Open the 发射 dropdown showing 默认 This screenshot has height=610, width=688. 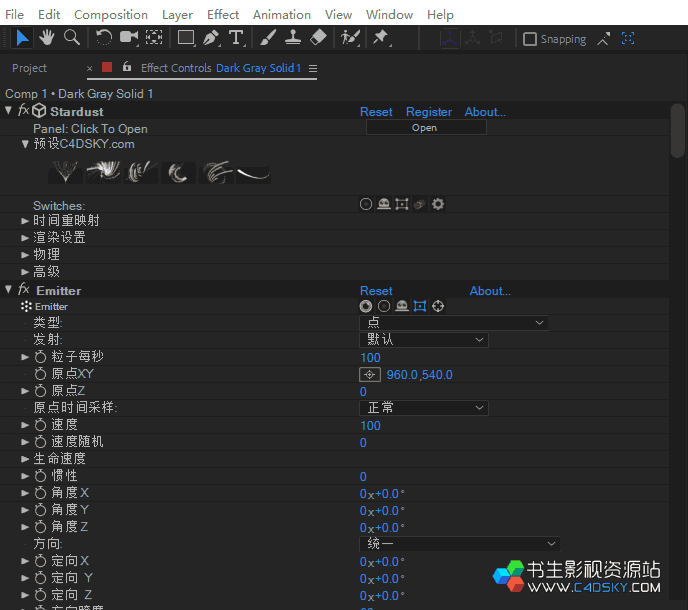click(423, 340)
